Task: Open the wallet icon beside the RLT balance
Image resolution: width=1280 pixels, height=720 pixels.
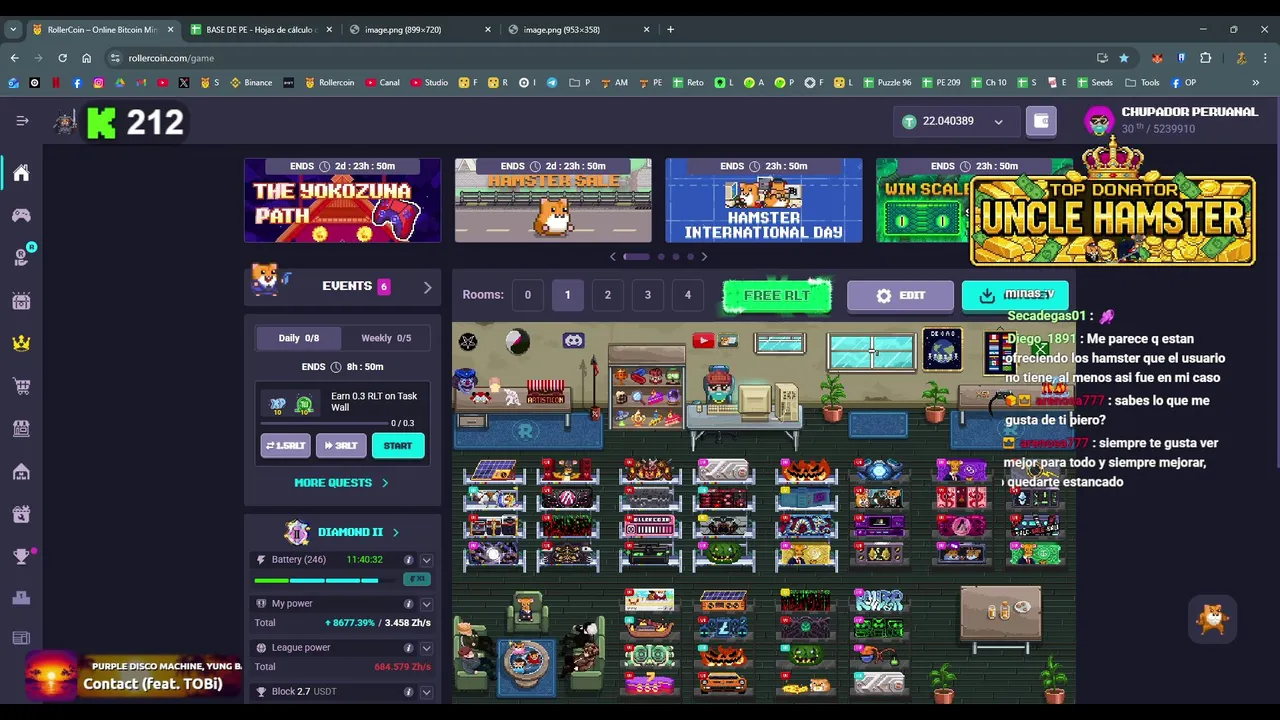Action: (x=1041, y=121)
